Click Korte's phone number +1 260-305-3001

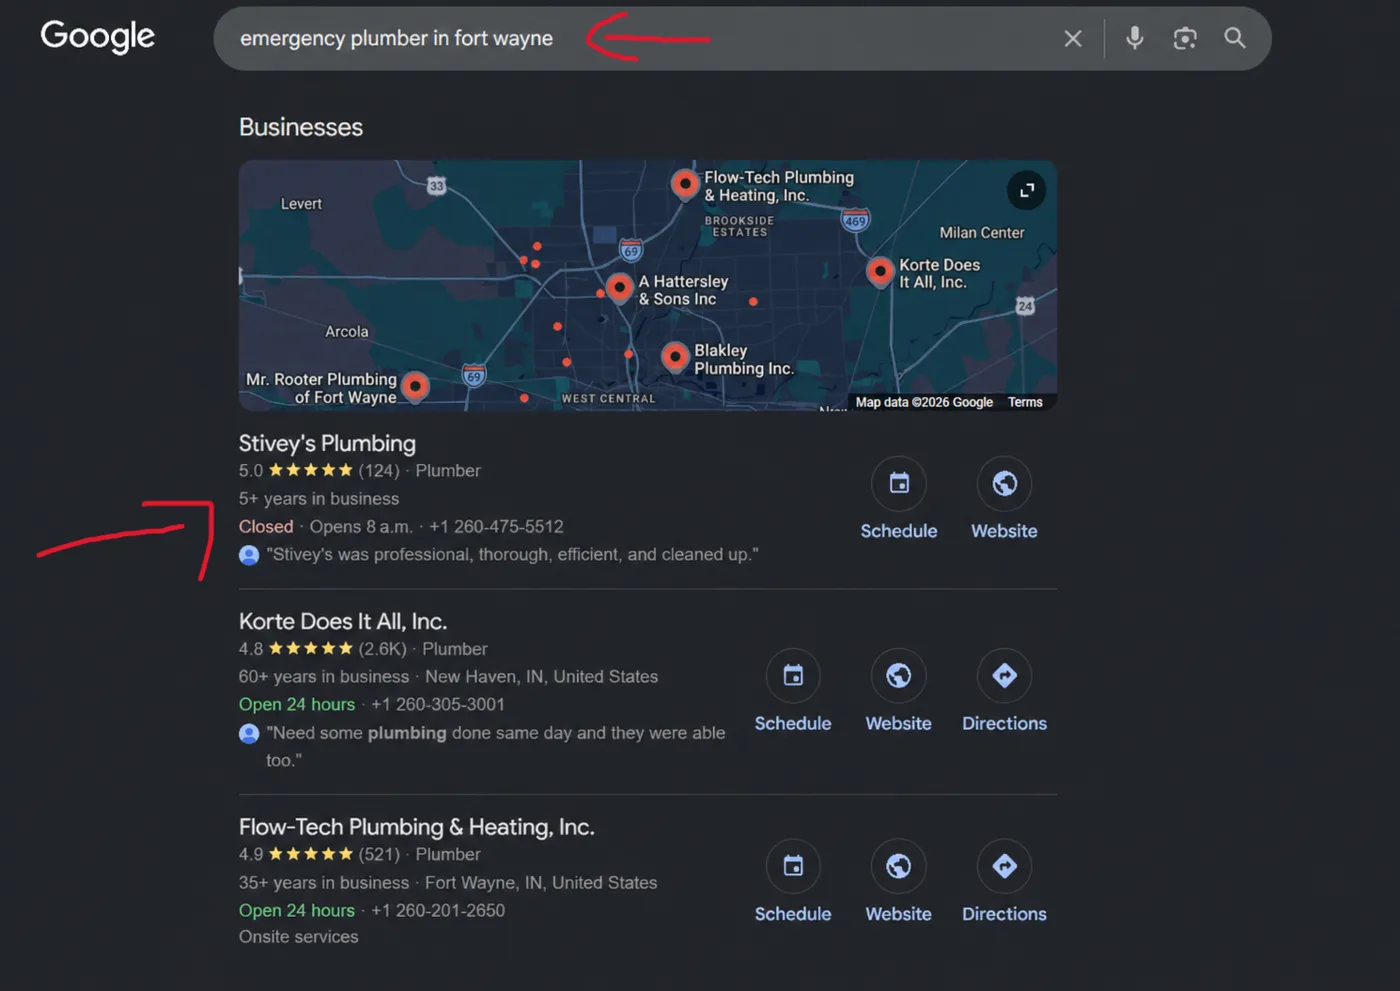click(x=438, y=704)
